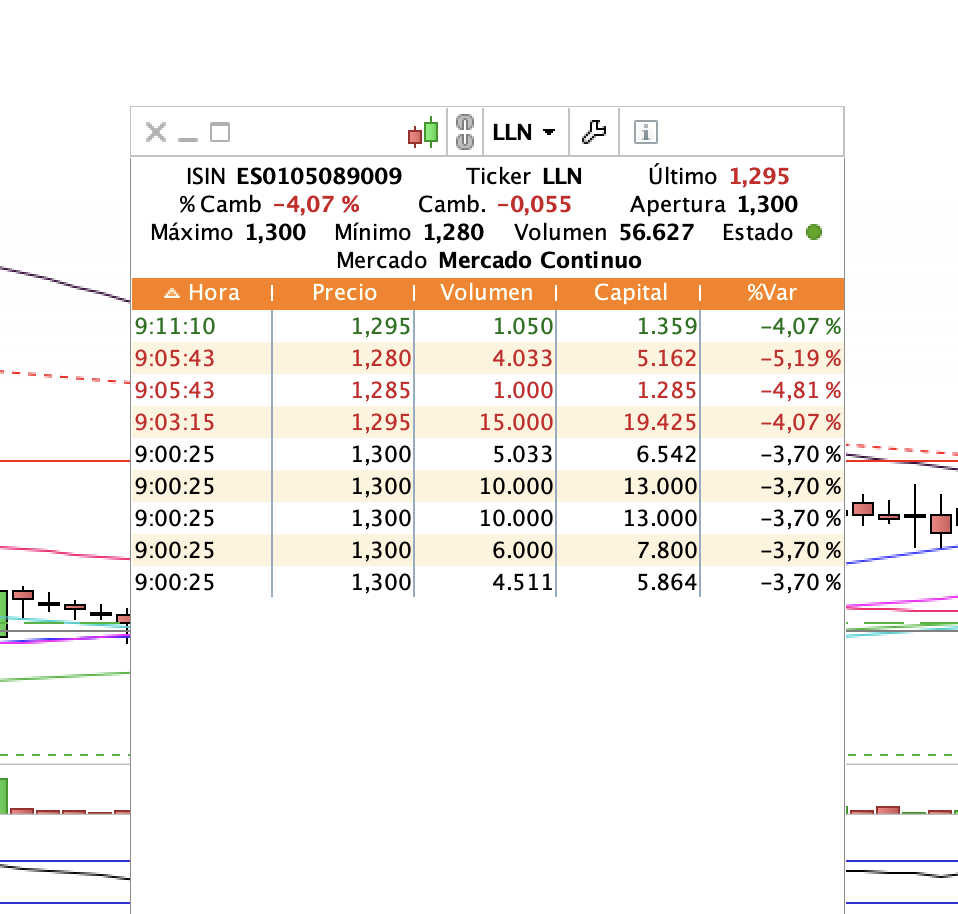Image resolution: width=958 pixels, height=914 pixels.
Task: Select the trade row priced 1,280
Action: tap(488, 358)
